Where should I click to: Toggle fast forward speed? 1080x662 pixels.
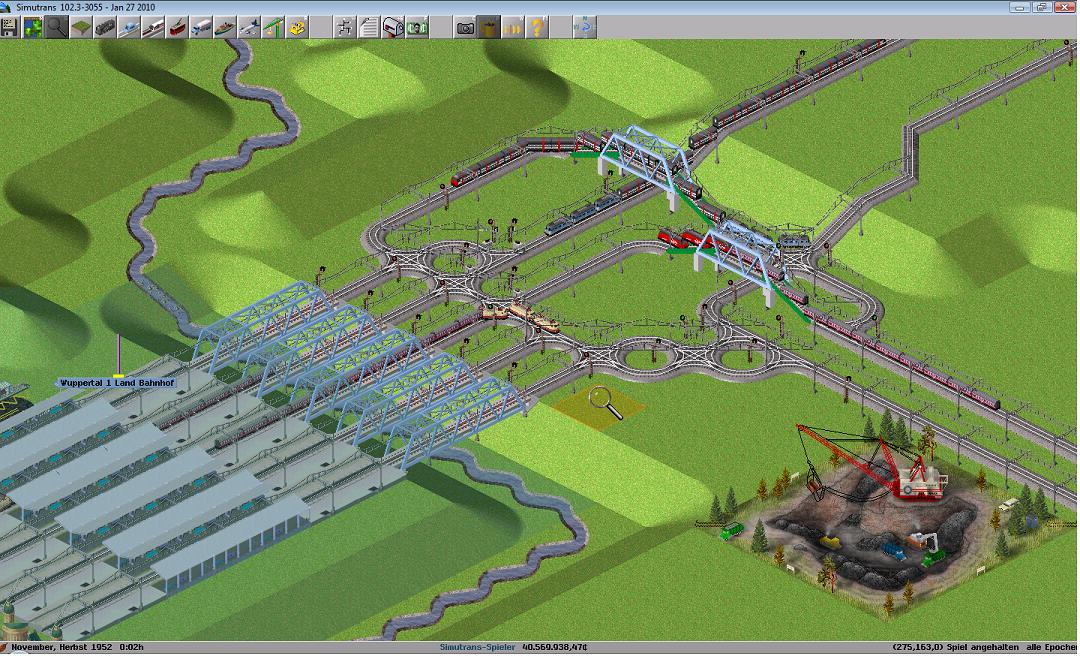tap(513, 27)
